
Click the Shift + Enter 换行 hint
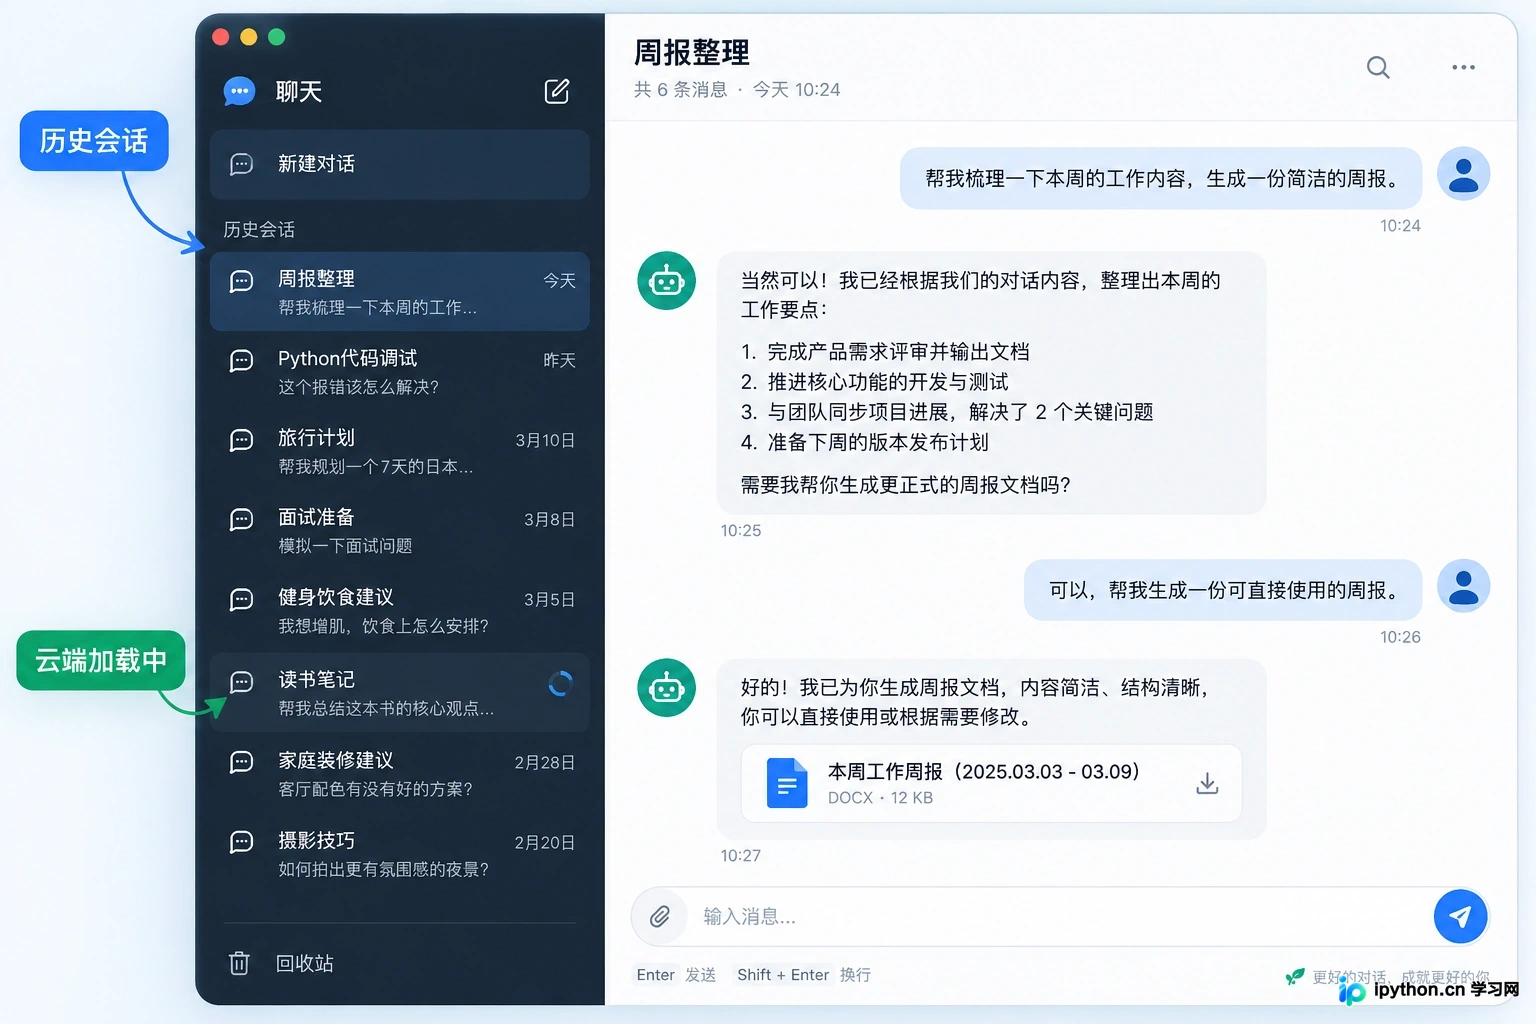coord(804,975)
